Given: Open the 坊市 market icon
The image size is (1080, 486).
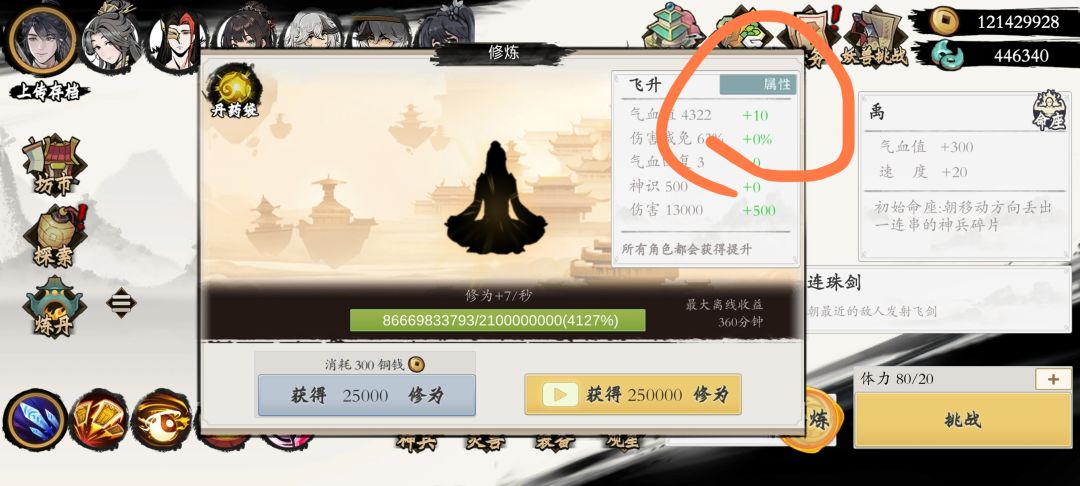Looking at the screenshot, I should tap(54, 164).
